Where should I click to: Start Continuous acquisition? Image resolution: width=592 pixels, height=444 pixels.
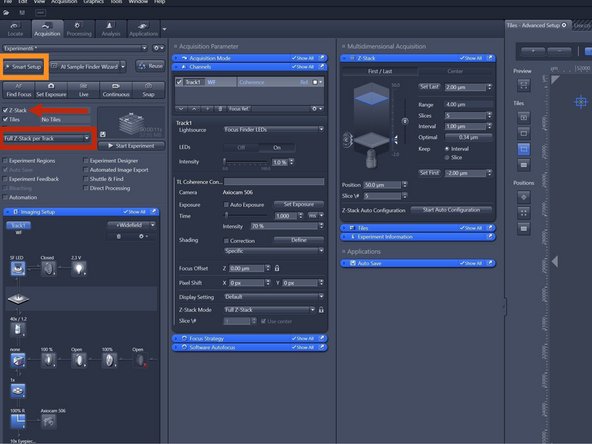click(x=116, y=90)
